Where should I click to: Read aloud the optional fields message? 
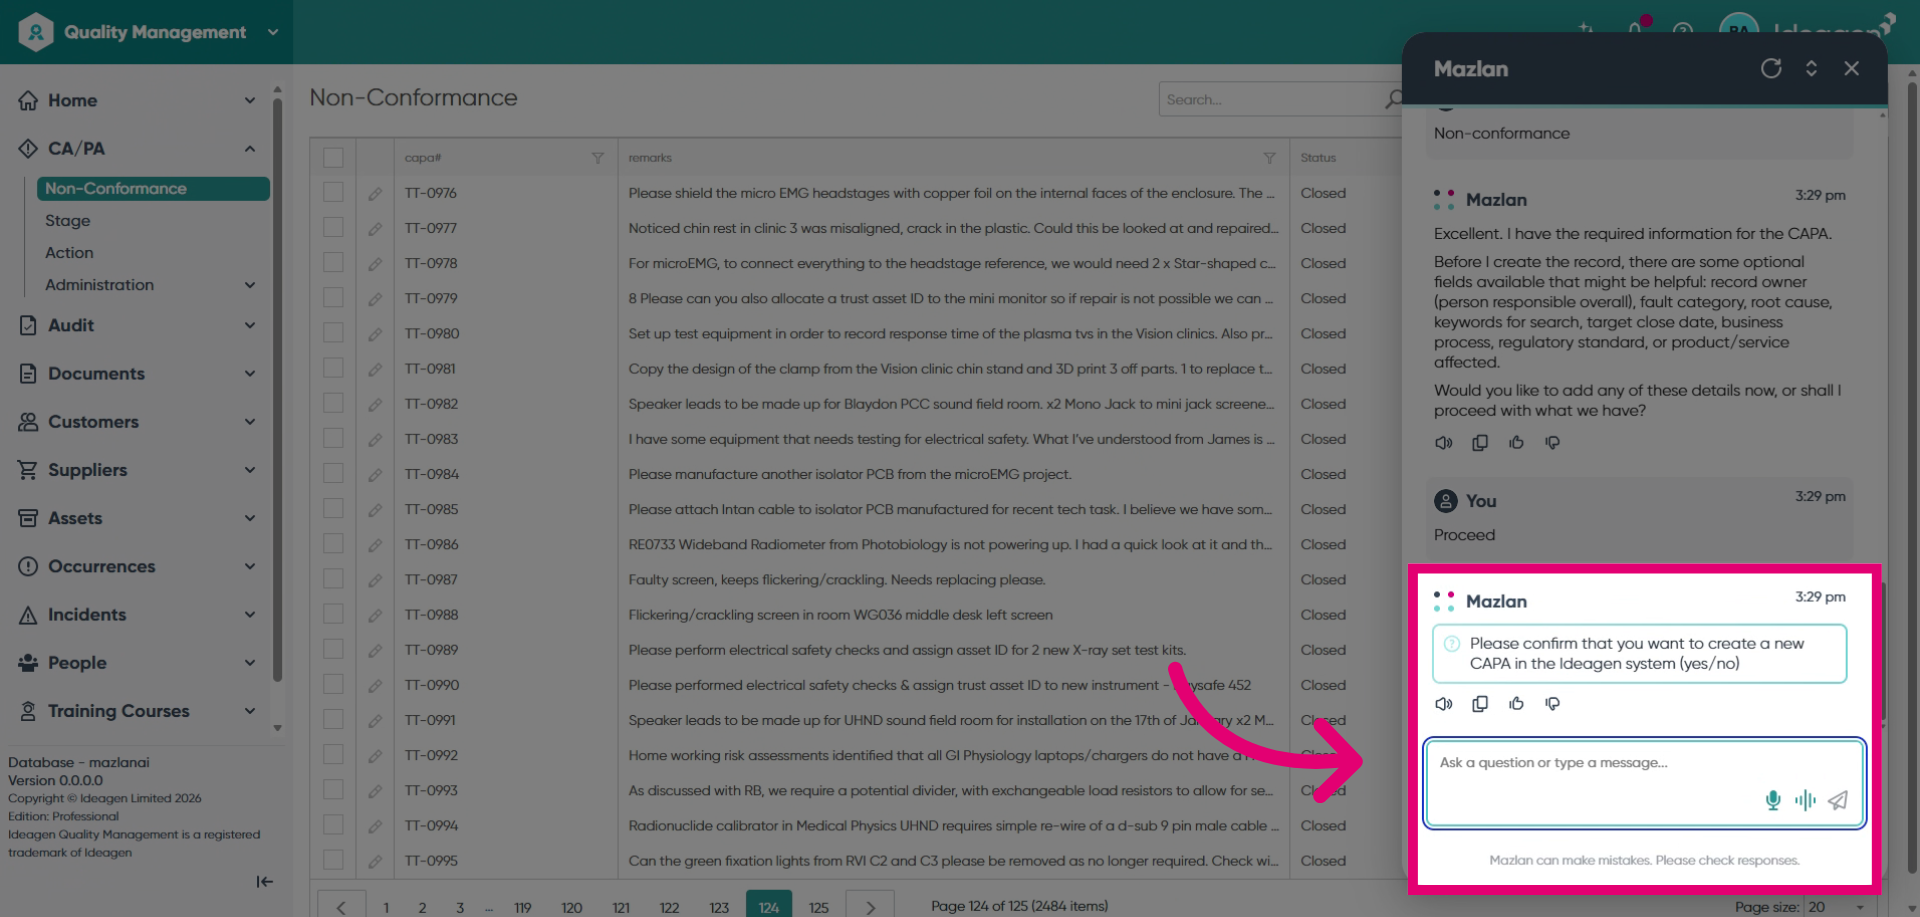tap(1443, 442)
